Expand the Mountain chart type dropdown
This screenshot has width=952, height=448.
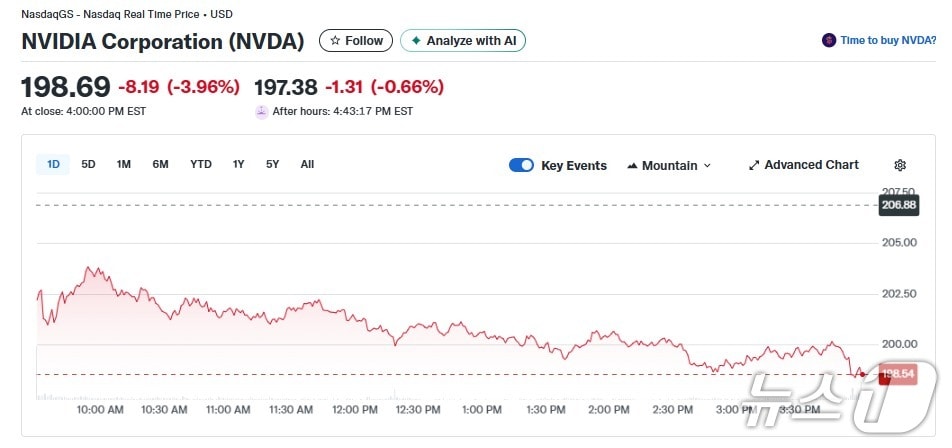(707, 166)
